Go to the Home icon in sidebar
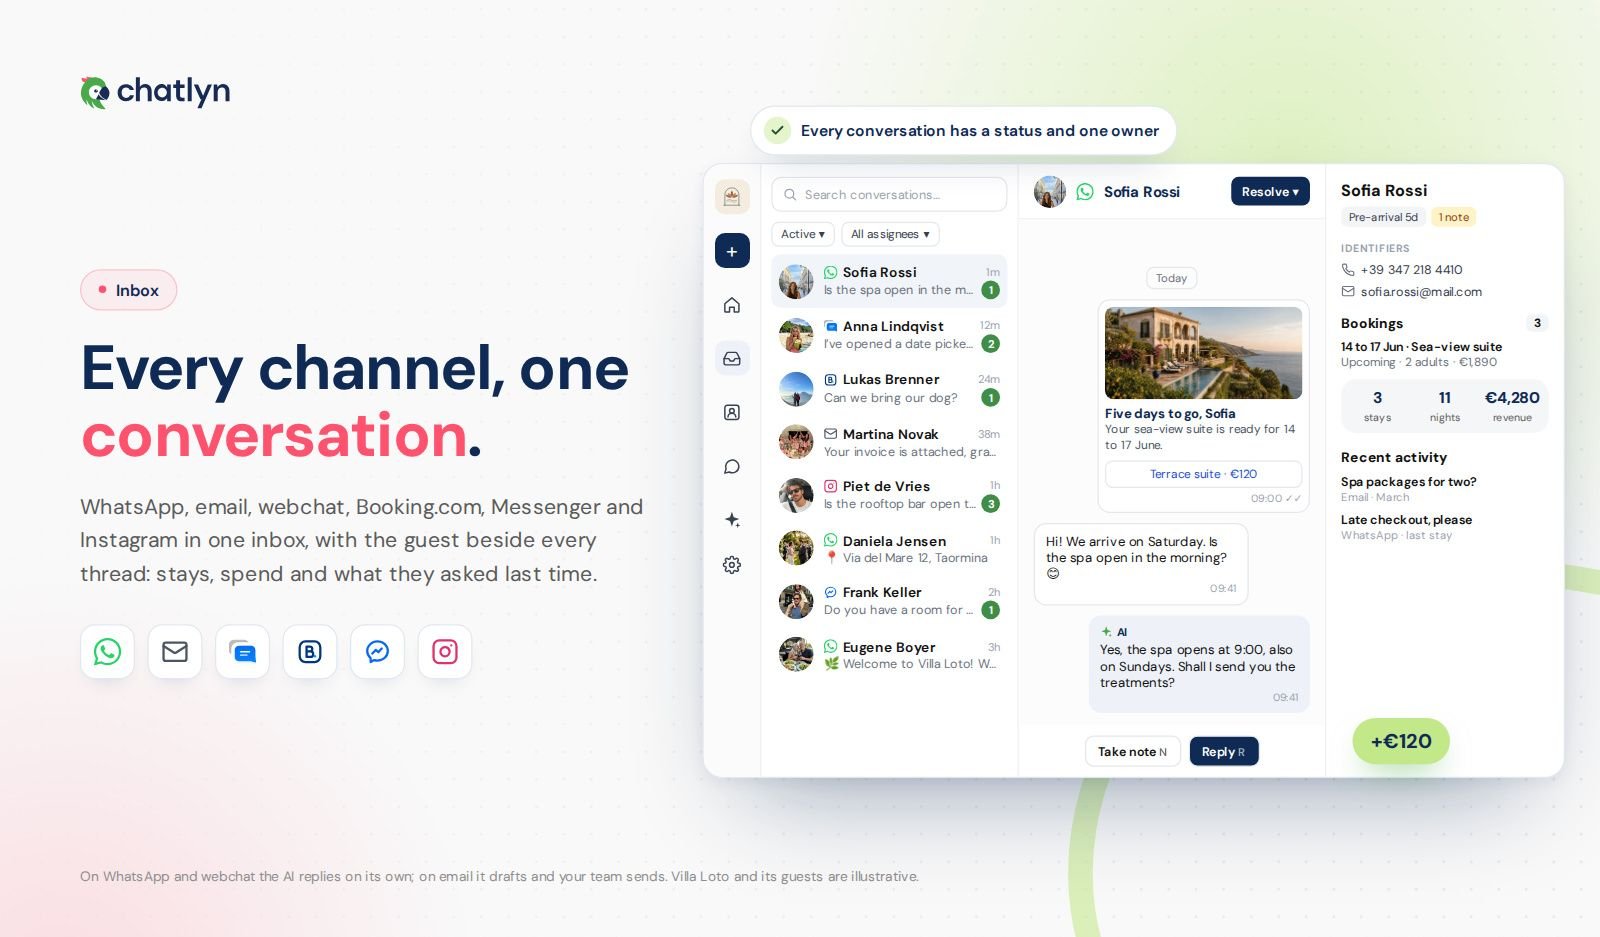Viewport: 1600px width, 937px height. (732, 305)
